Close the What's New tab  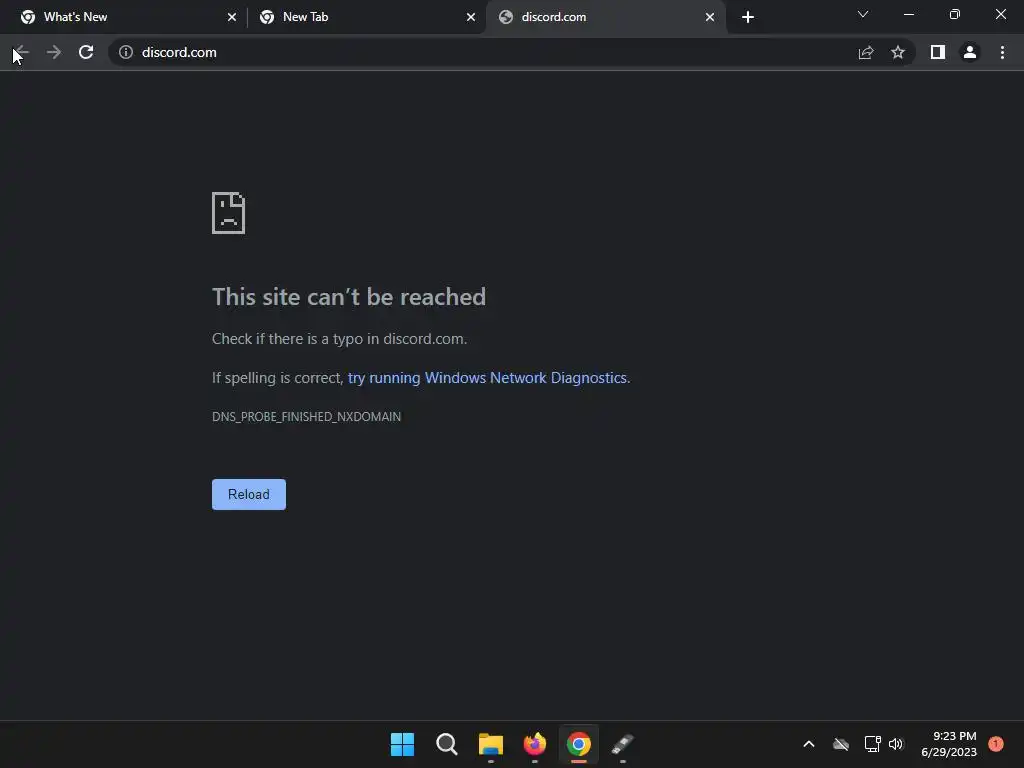click(232, 17)
